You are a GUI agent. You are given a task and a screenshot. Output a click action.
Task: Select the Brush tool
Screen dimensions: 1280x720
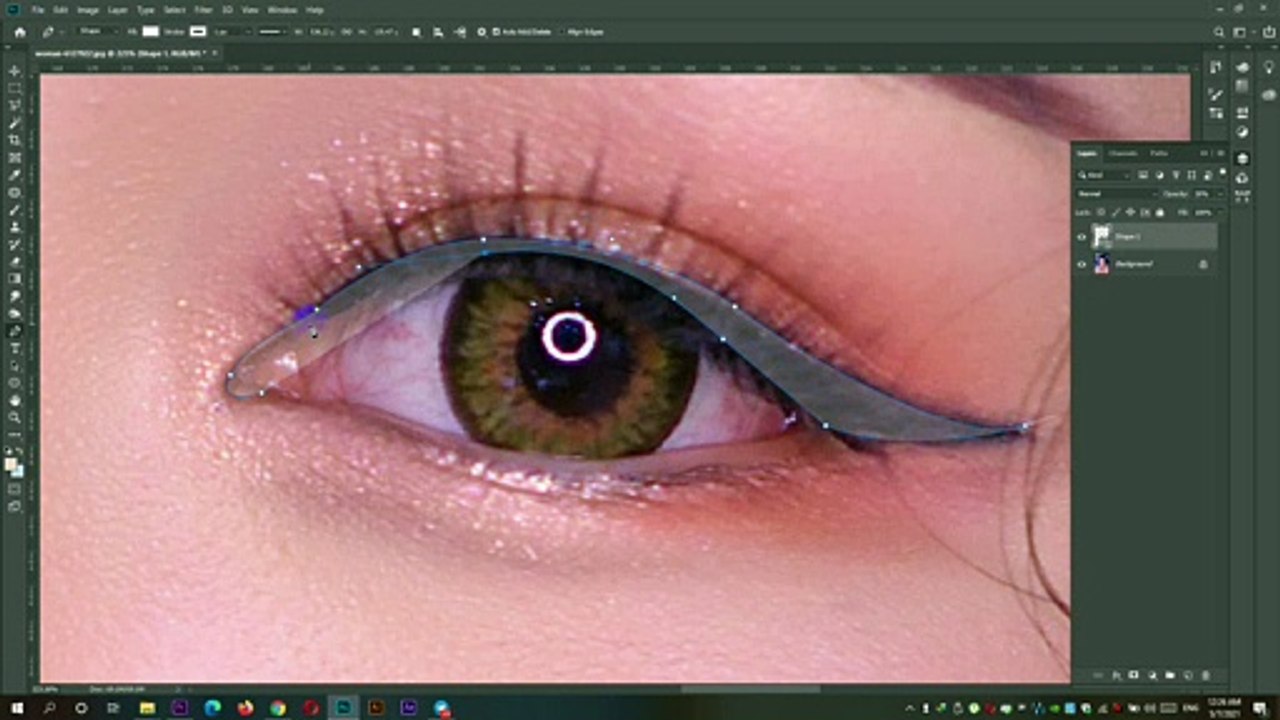coord(14,210)
